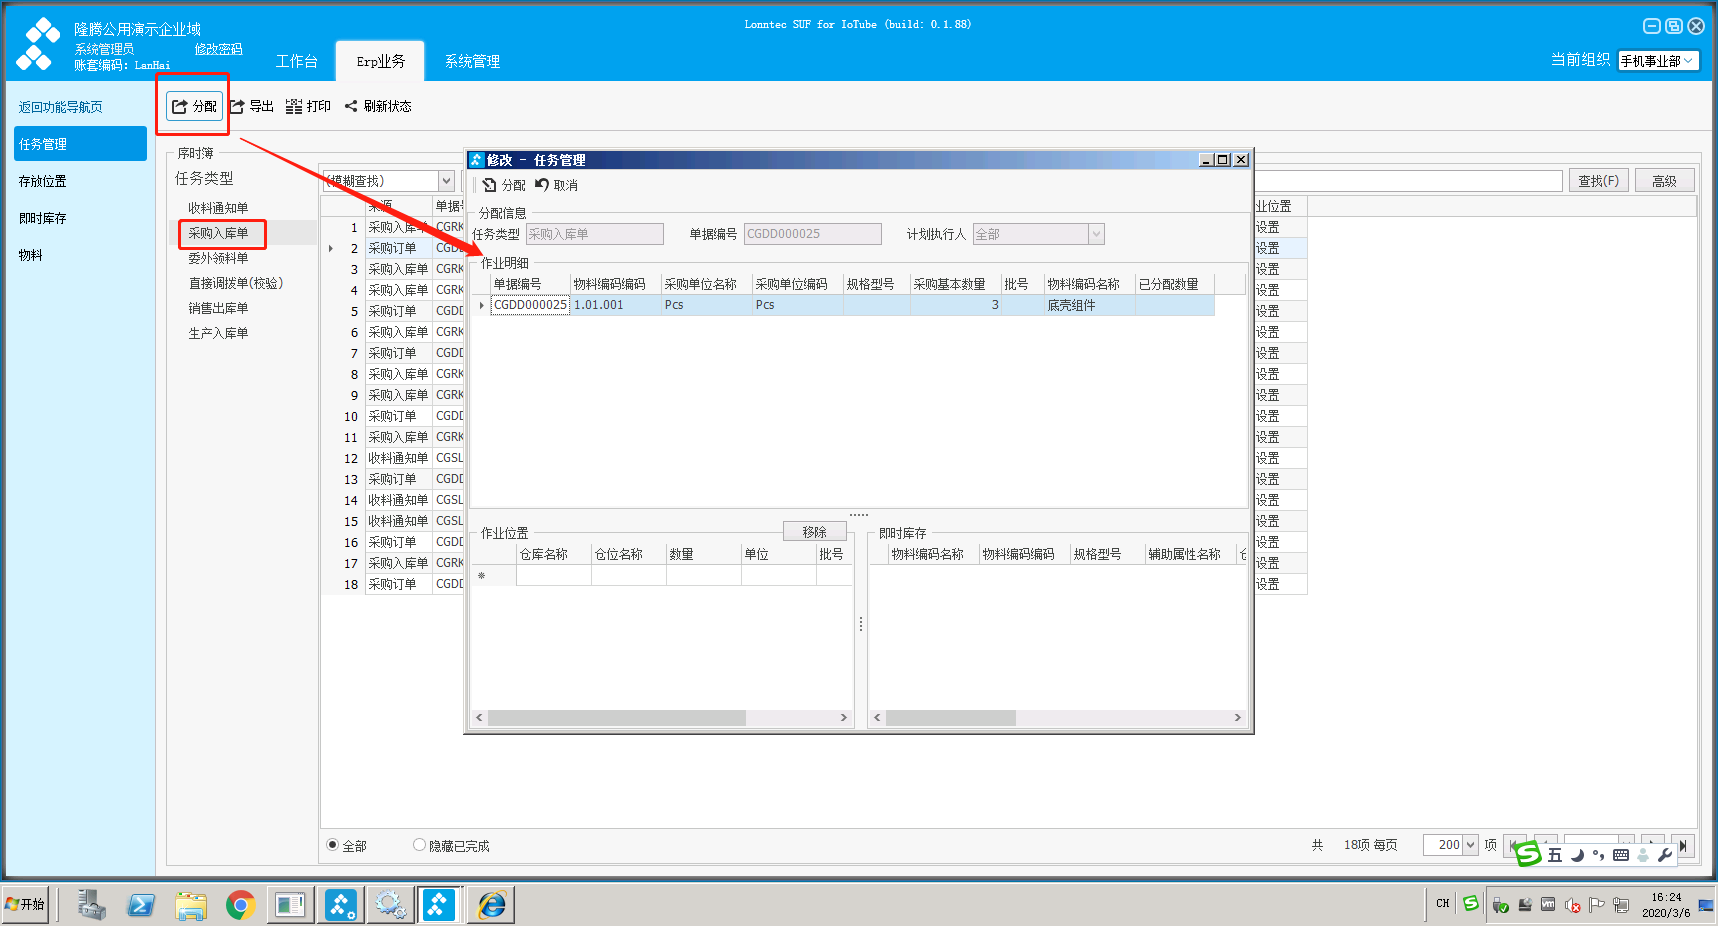The image size is (1718, 926).
Task: Click the Sogou green S logo on the IME bar
Action: (1528, 854)
